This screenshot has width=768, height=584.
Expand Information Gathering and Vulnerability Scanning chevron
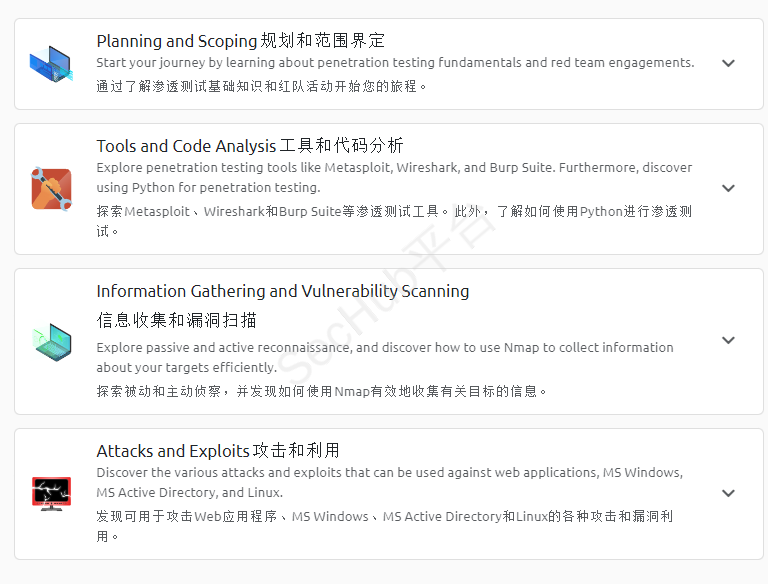(728, 340)
